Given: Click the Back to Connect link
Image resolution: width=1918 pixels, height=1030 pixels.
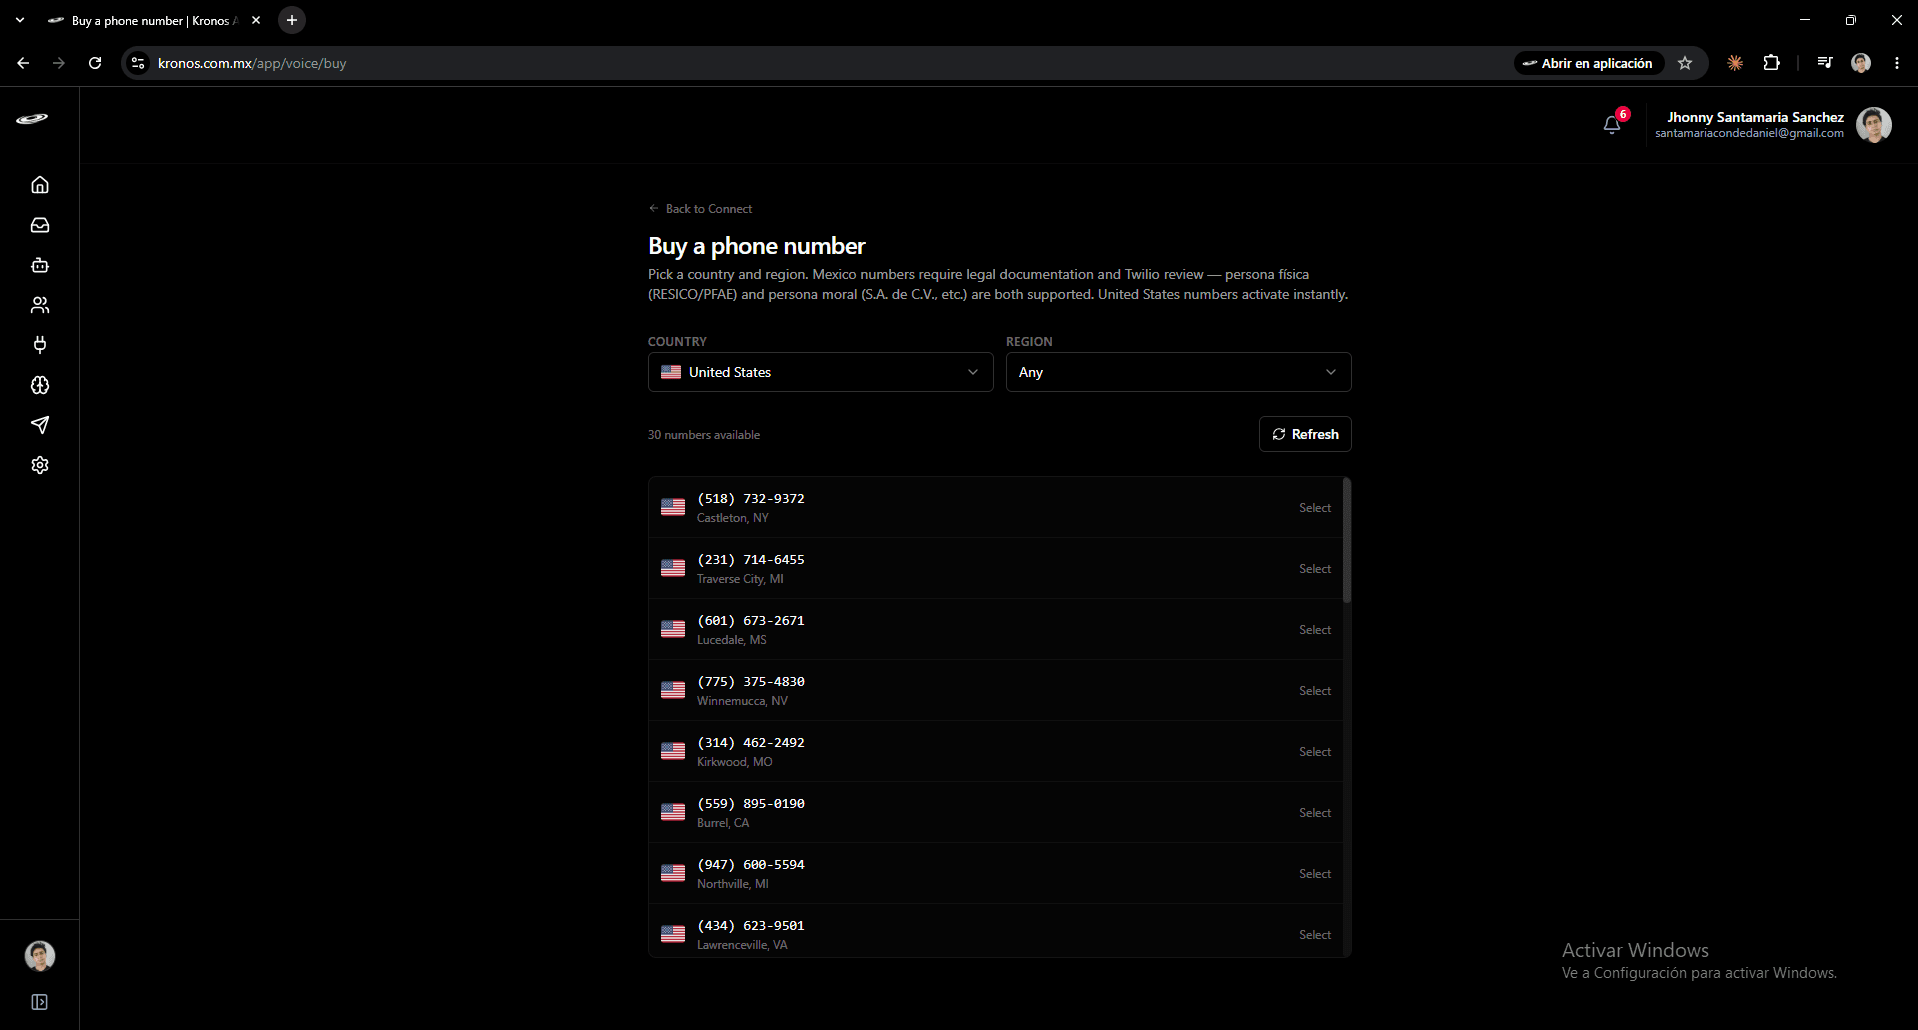Looking at the screenshot, I should (700, 209).
